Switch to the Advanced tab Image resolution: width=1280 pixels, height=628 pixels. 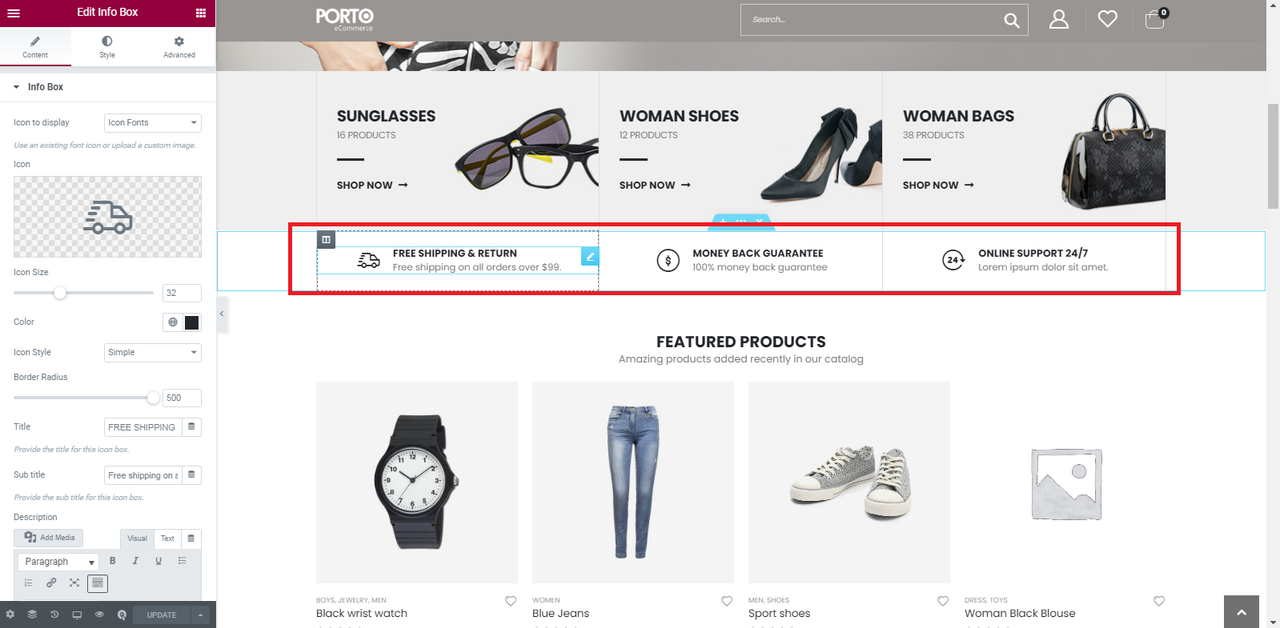[x=179, y=47]
